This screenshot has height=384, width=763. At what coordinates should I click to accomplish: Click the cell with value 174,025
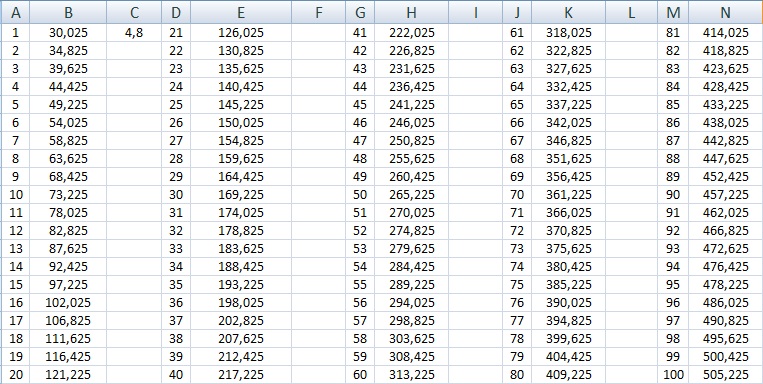tap(241, 213)
